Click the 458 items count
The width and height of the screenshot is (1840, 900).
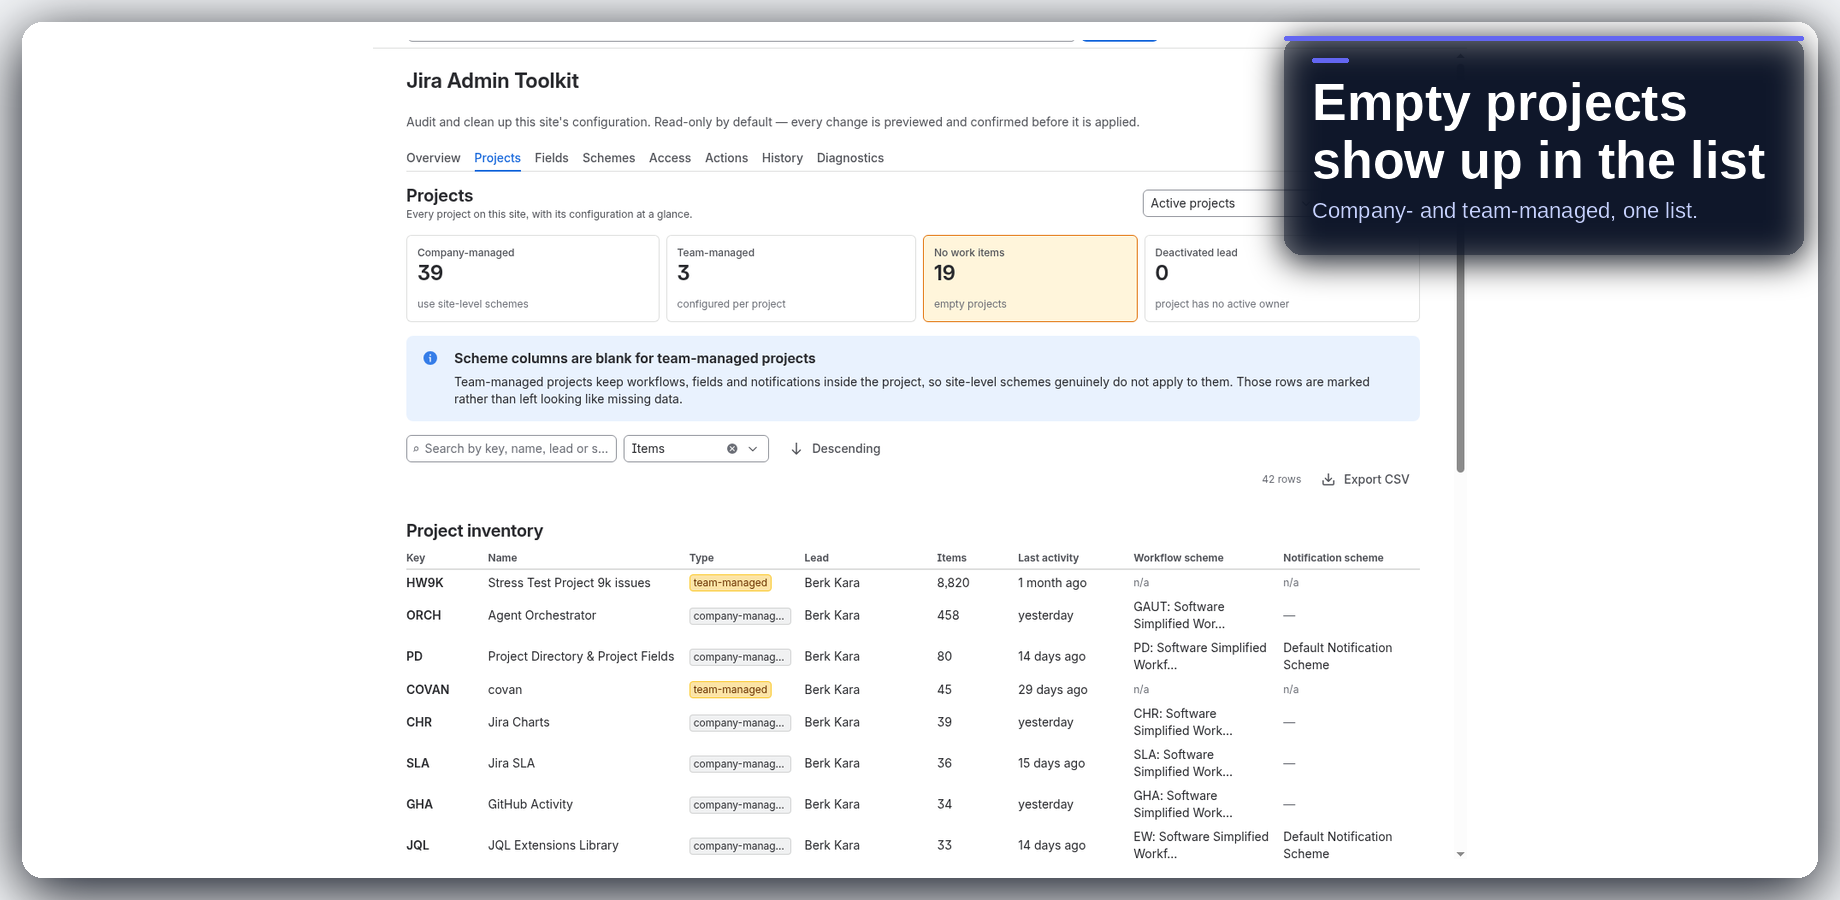coord(948,616)
